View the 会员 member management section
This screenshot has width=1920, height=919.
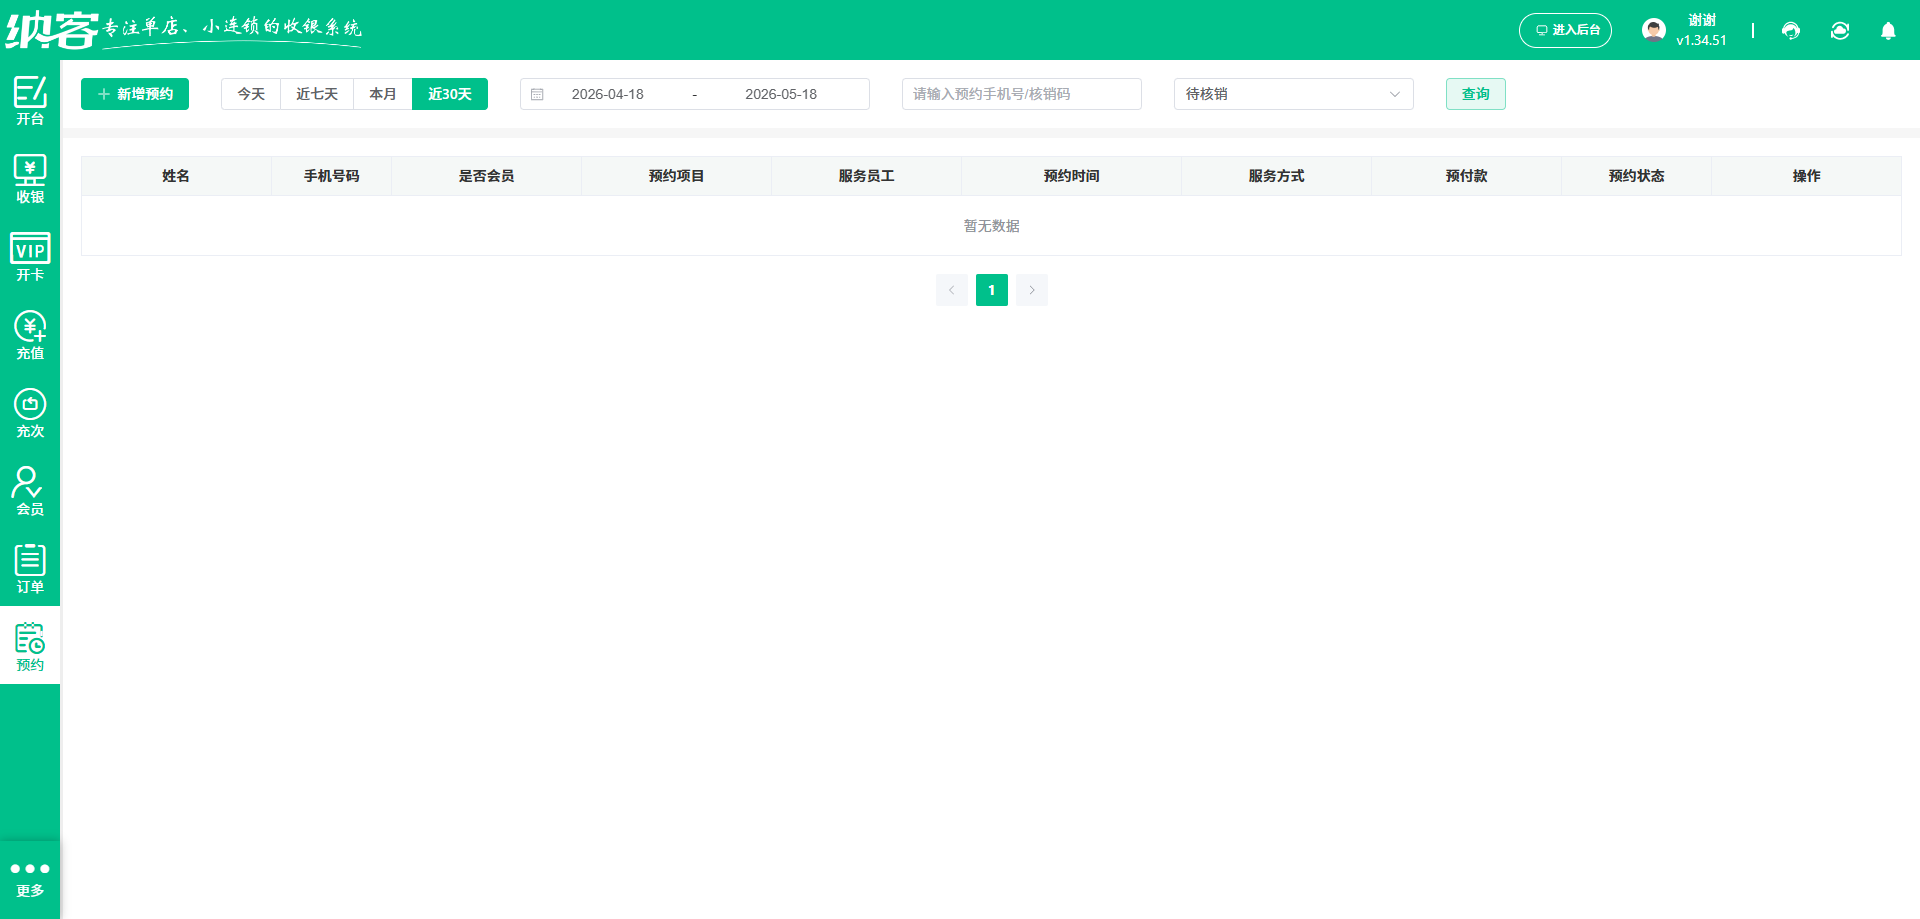pos(30,489)
